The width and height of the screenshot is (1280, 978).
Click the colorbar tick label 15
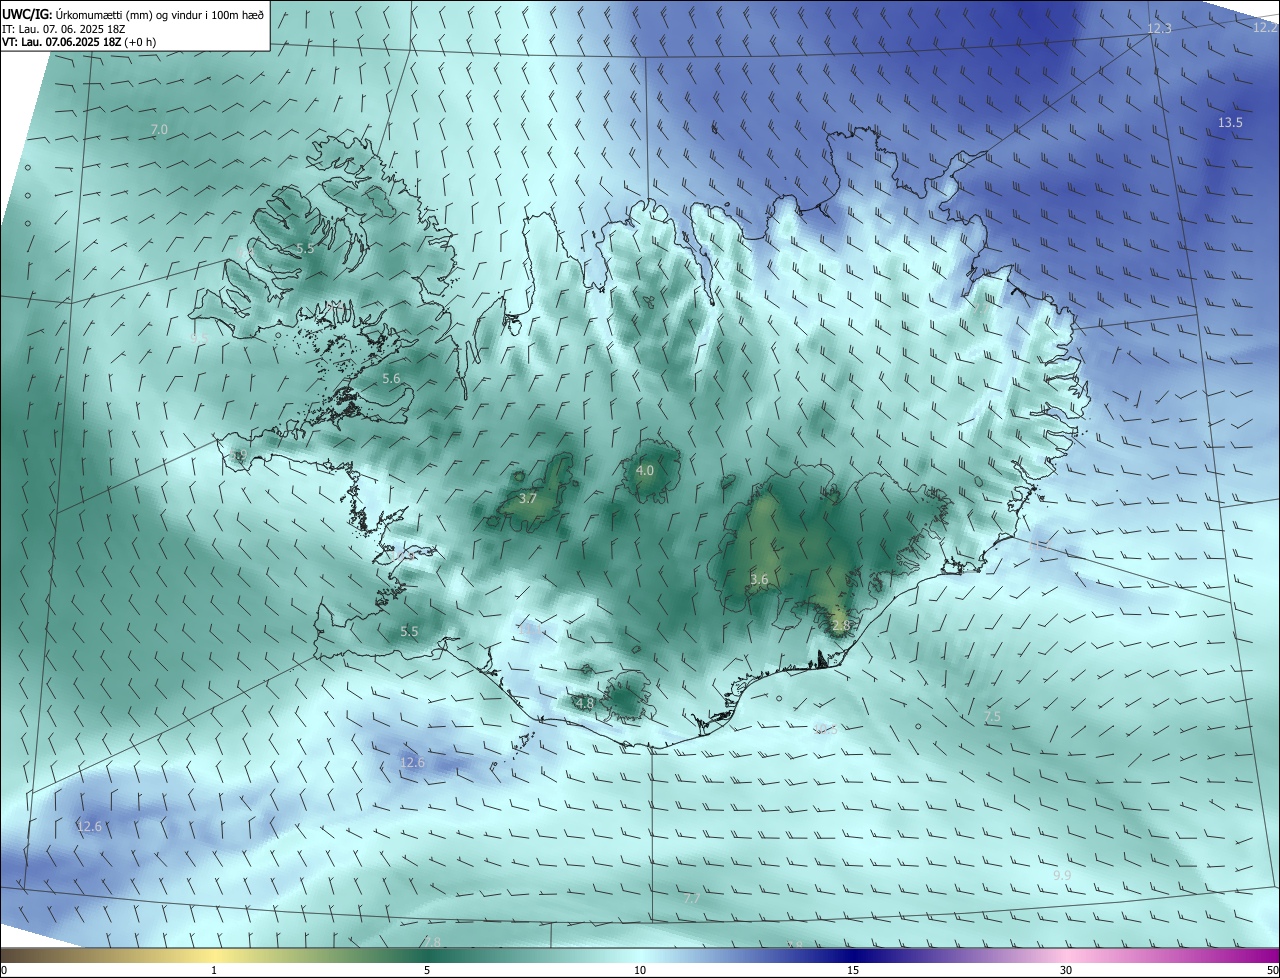pyautogui.click(x=853, y=970)
